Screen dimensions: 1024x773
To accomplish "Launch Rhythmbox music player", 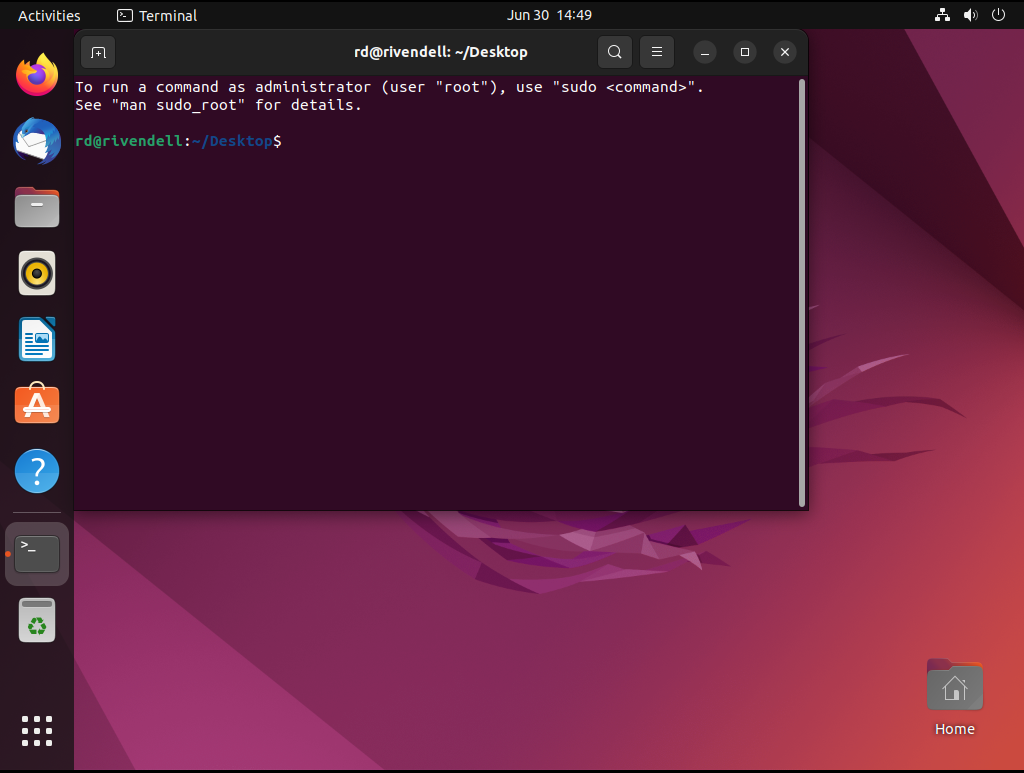I will point(37,273).
